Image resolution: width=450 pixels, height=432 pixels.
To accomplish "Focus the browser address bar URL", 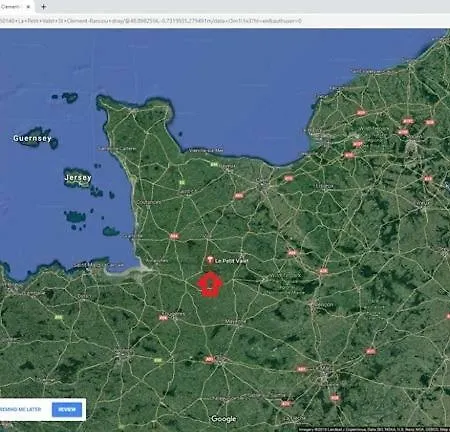I will pos(151,21).
